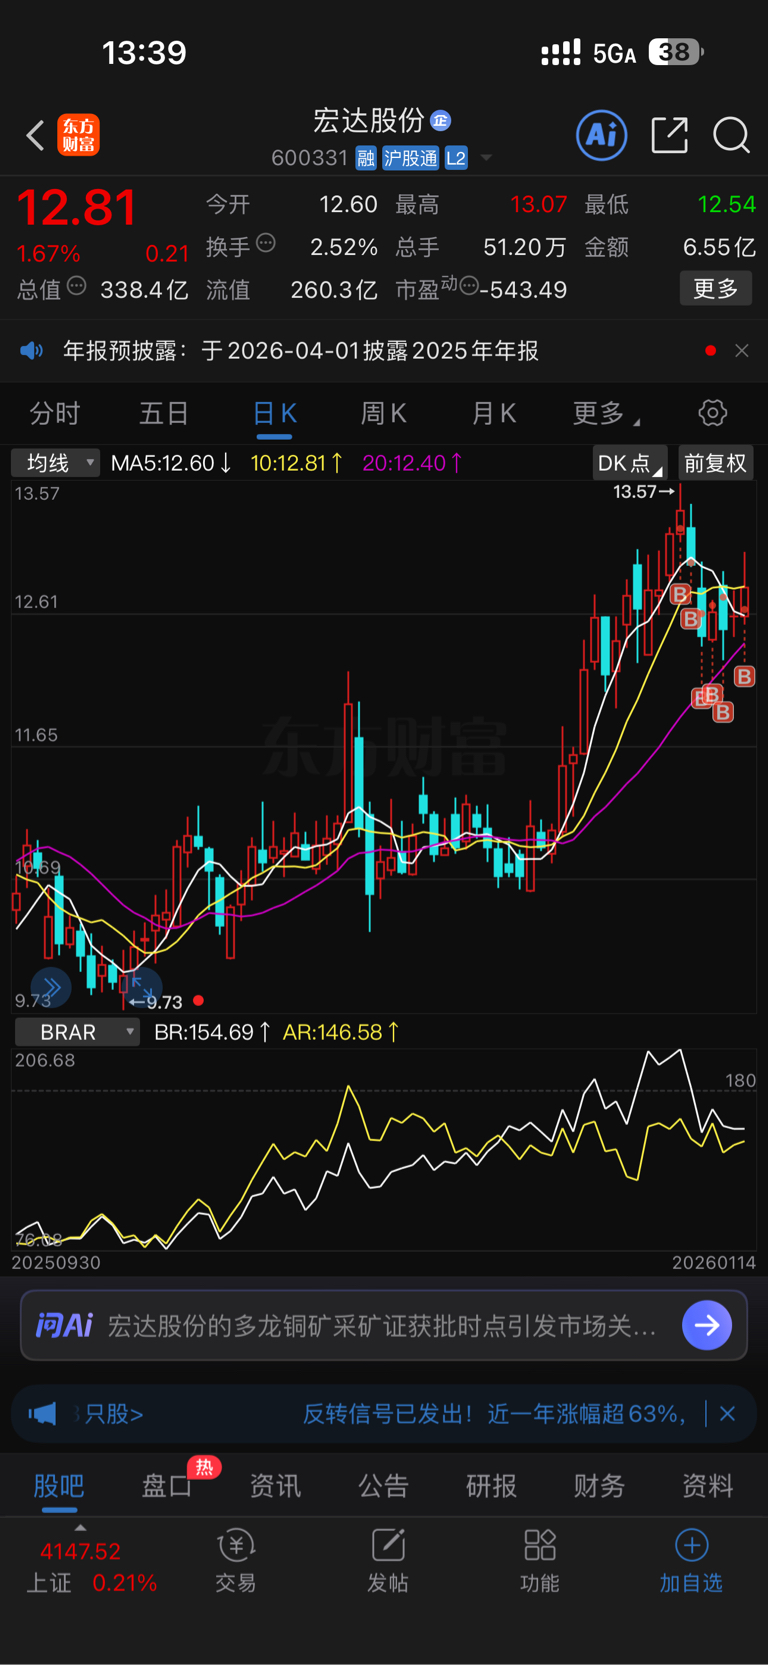Tap the B marker below the candles at chart's right edge
This screenshot has width=768, height=1665.
tap(744, 677)
